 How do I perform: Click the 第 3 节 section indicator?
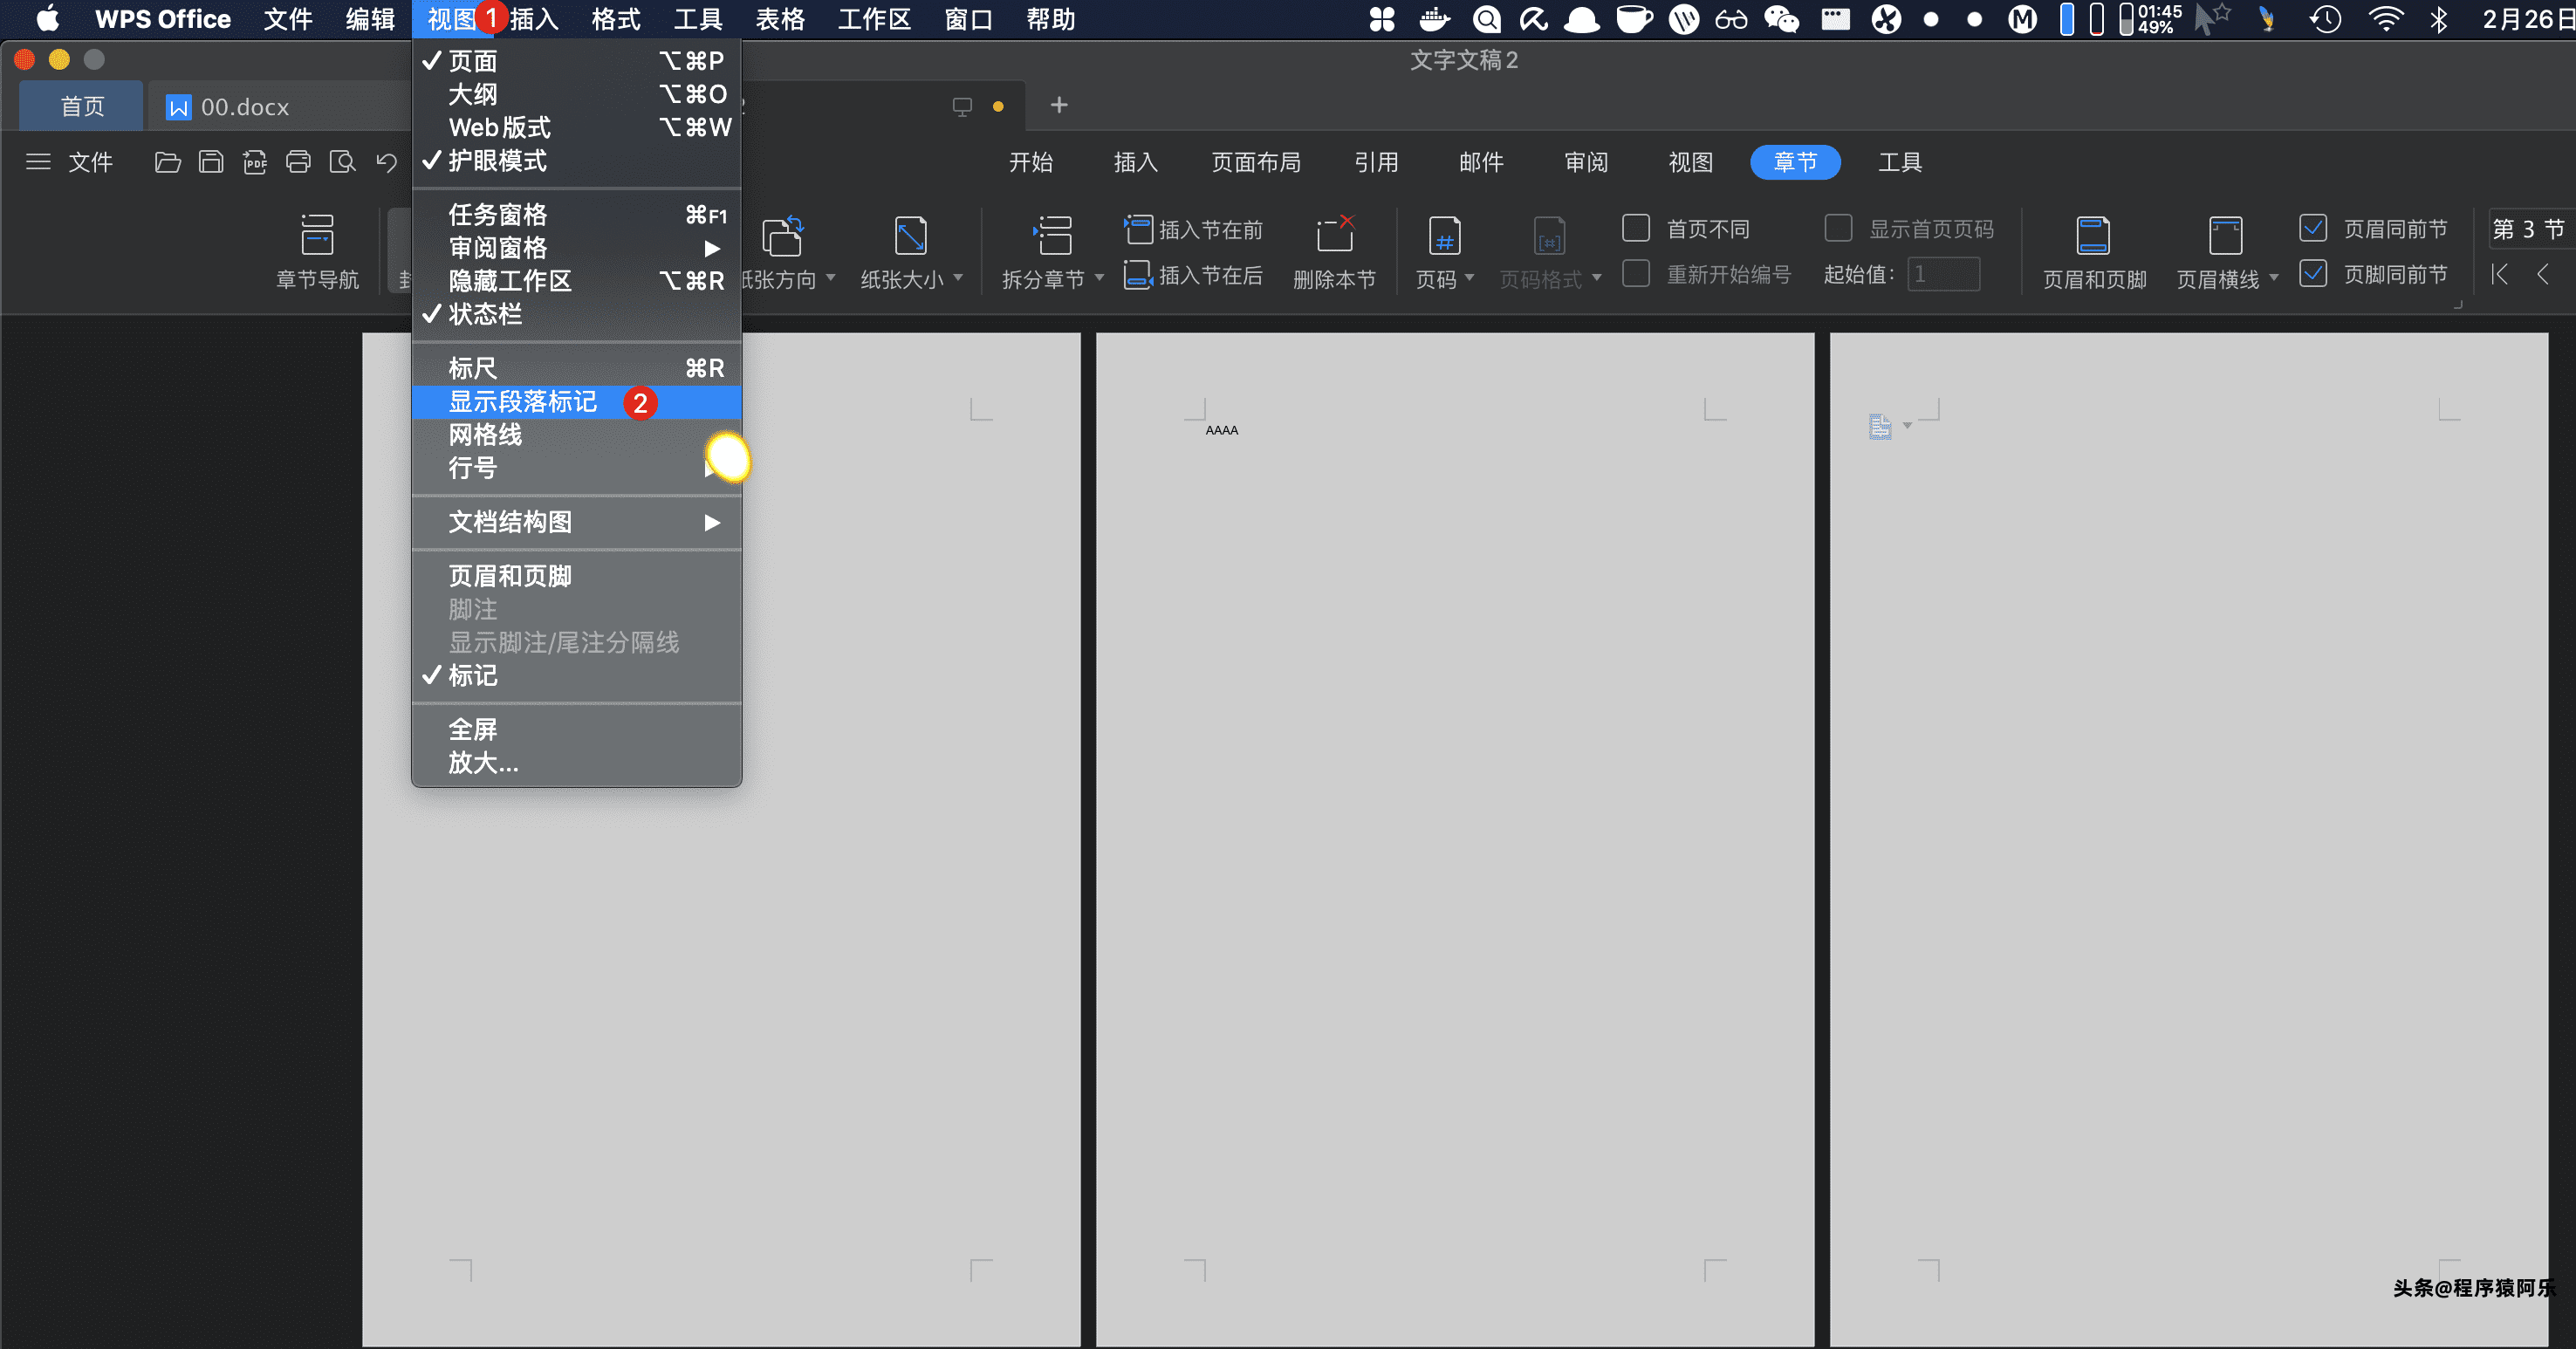(2528, 229)
